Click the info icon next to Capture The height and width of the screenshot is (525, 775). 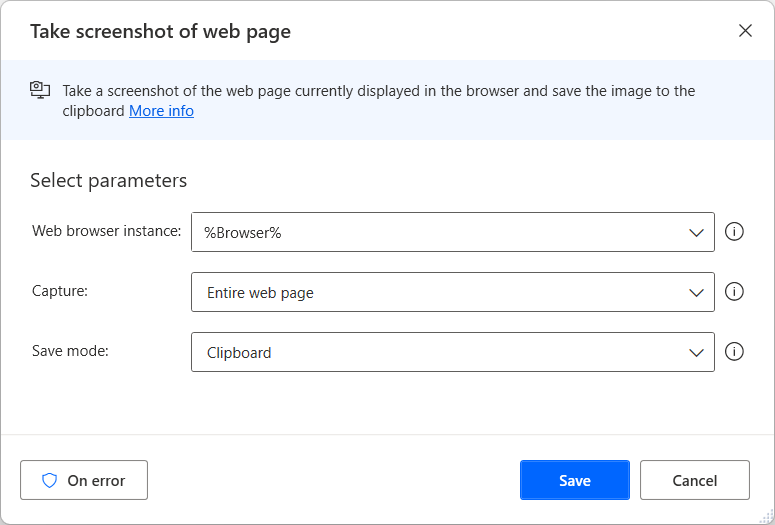coord(734,292)
